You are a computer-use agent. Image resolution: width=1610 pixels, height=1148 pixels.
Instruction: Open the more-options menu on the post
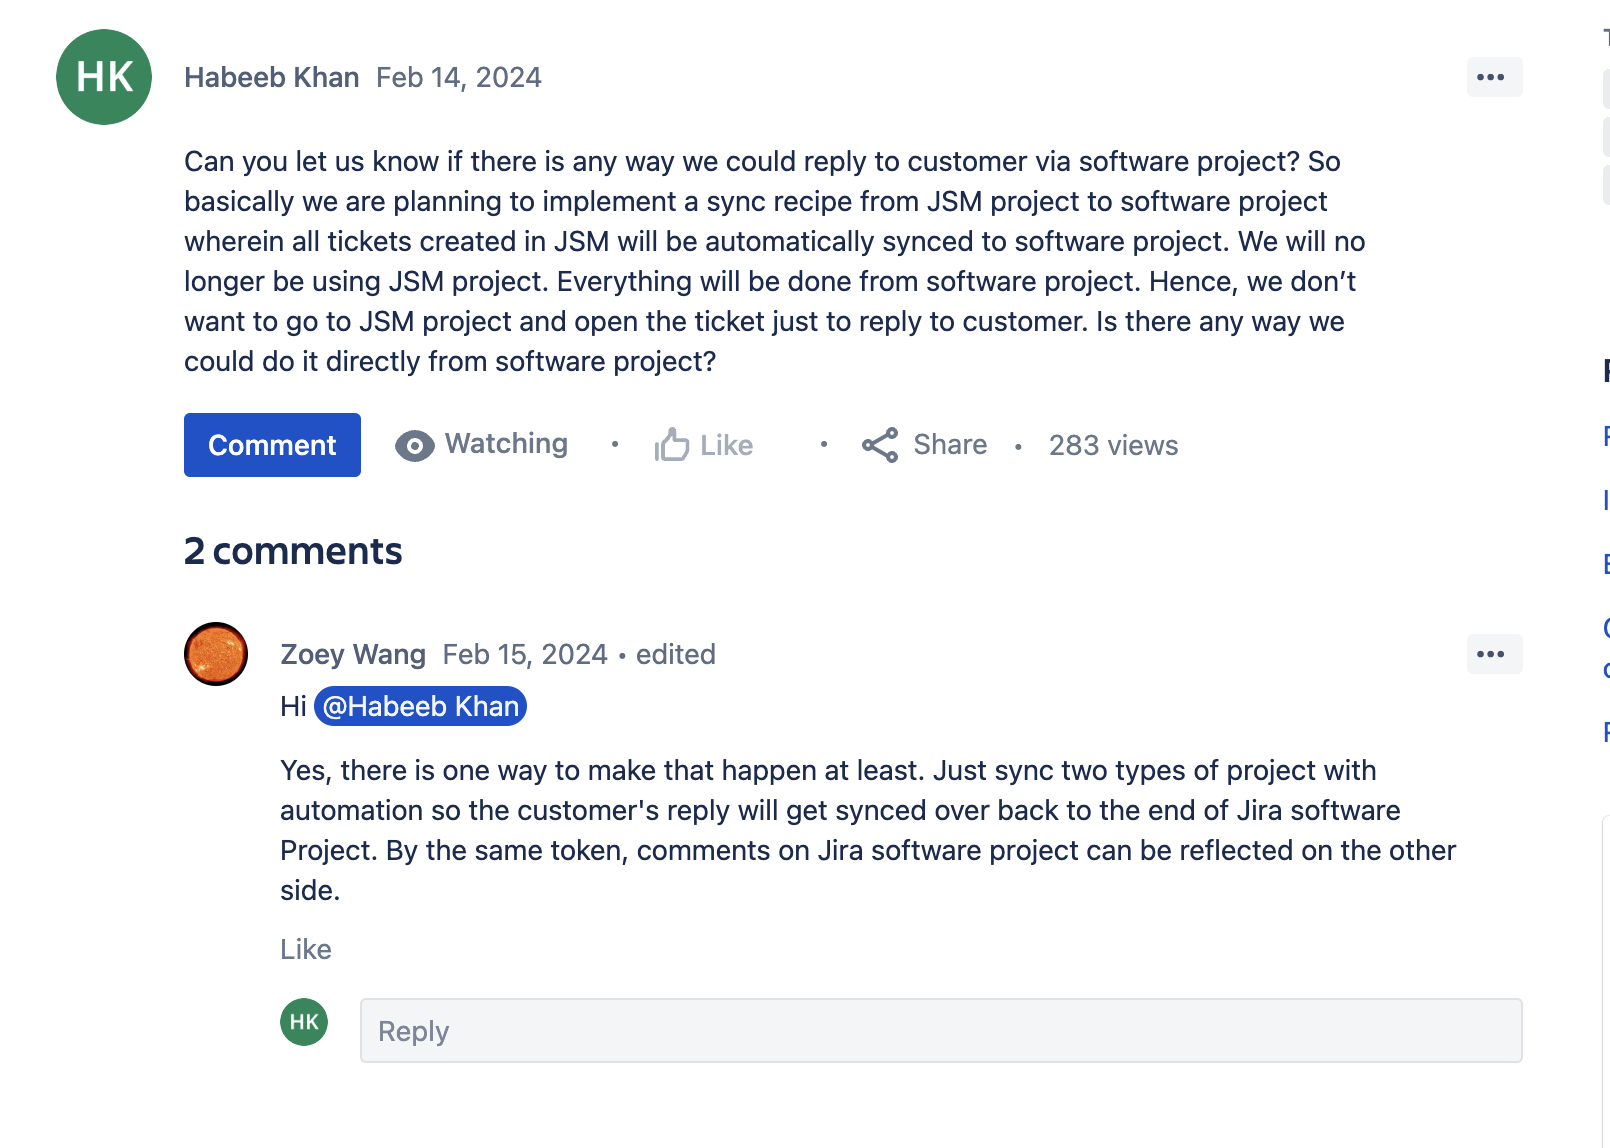(x=1493, y=77)
